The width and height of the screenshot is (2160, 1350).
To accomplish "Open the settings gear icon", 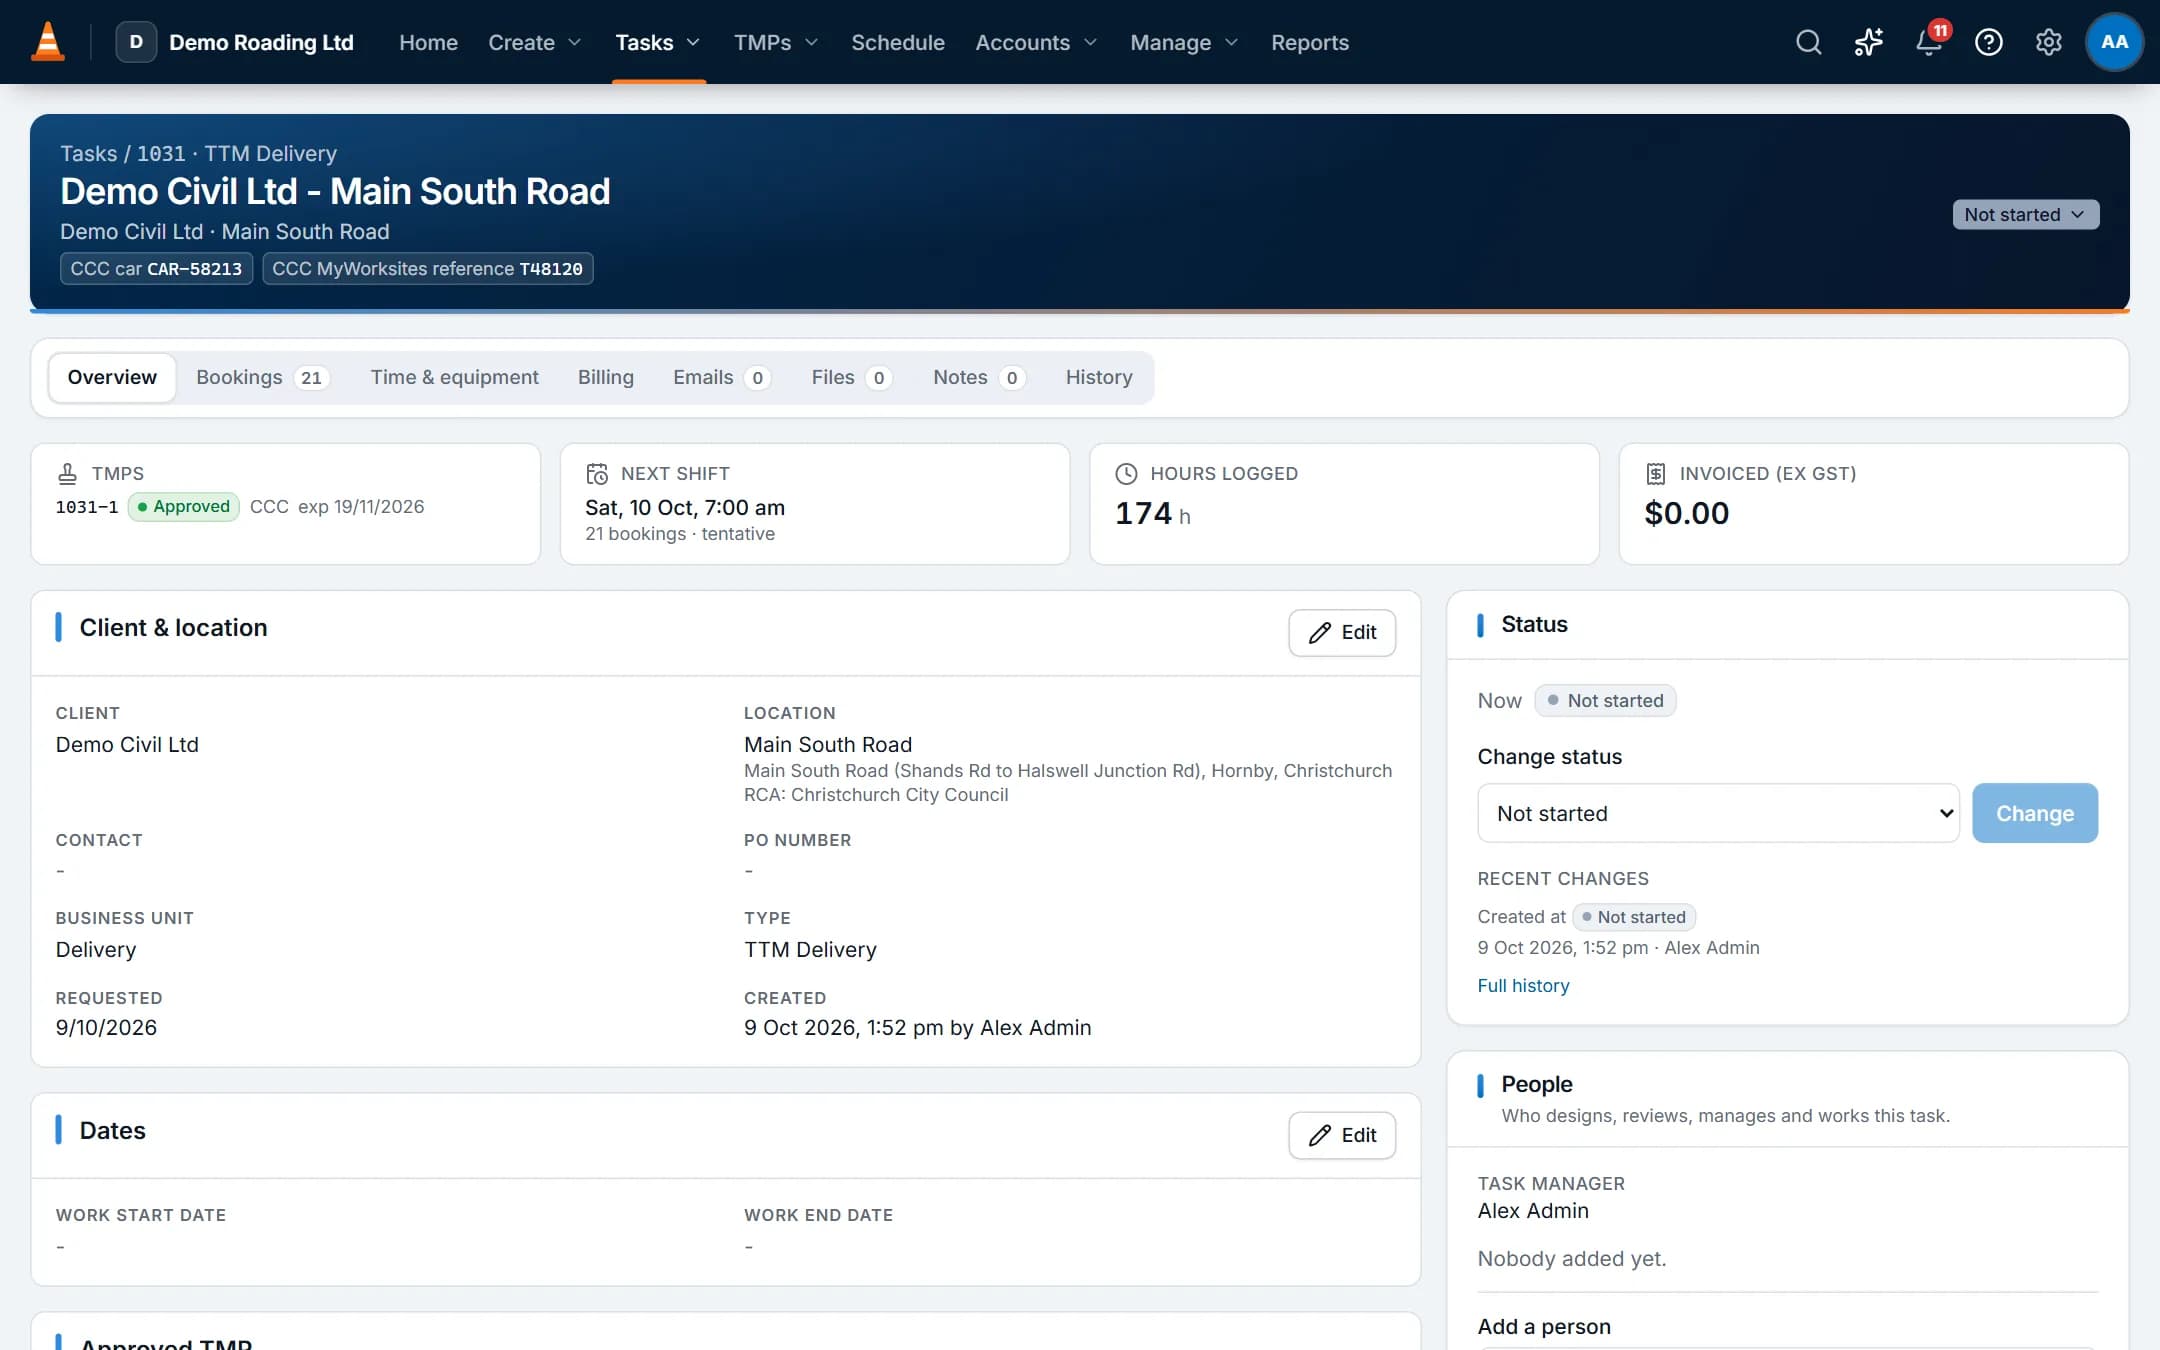I will tap(2048, 42).
